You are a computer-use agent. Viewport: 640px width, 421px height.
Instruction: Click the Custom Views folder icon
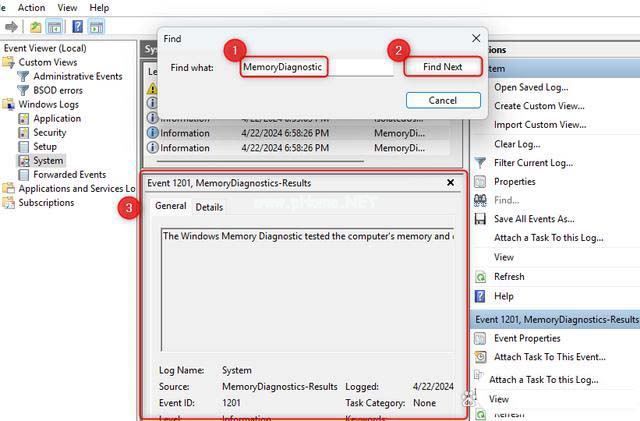coord(8,62)
